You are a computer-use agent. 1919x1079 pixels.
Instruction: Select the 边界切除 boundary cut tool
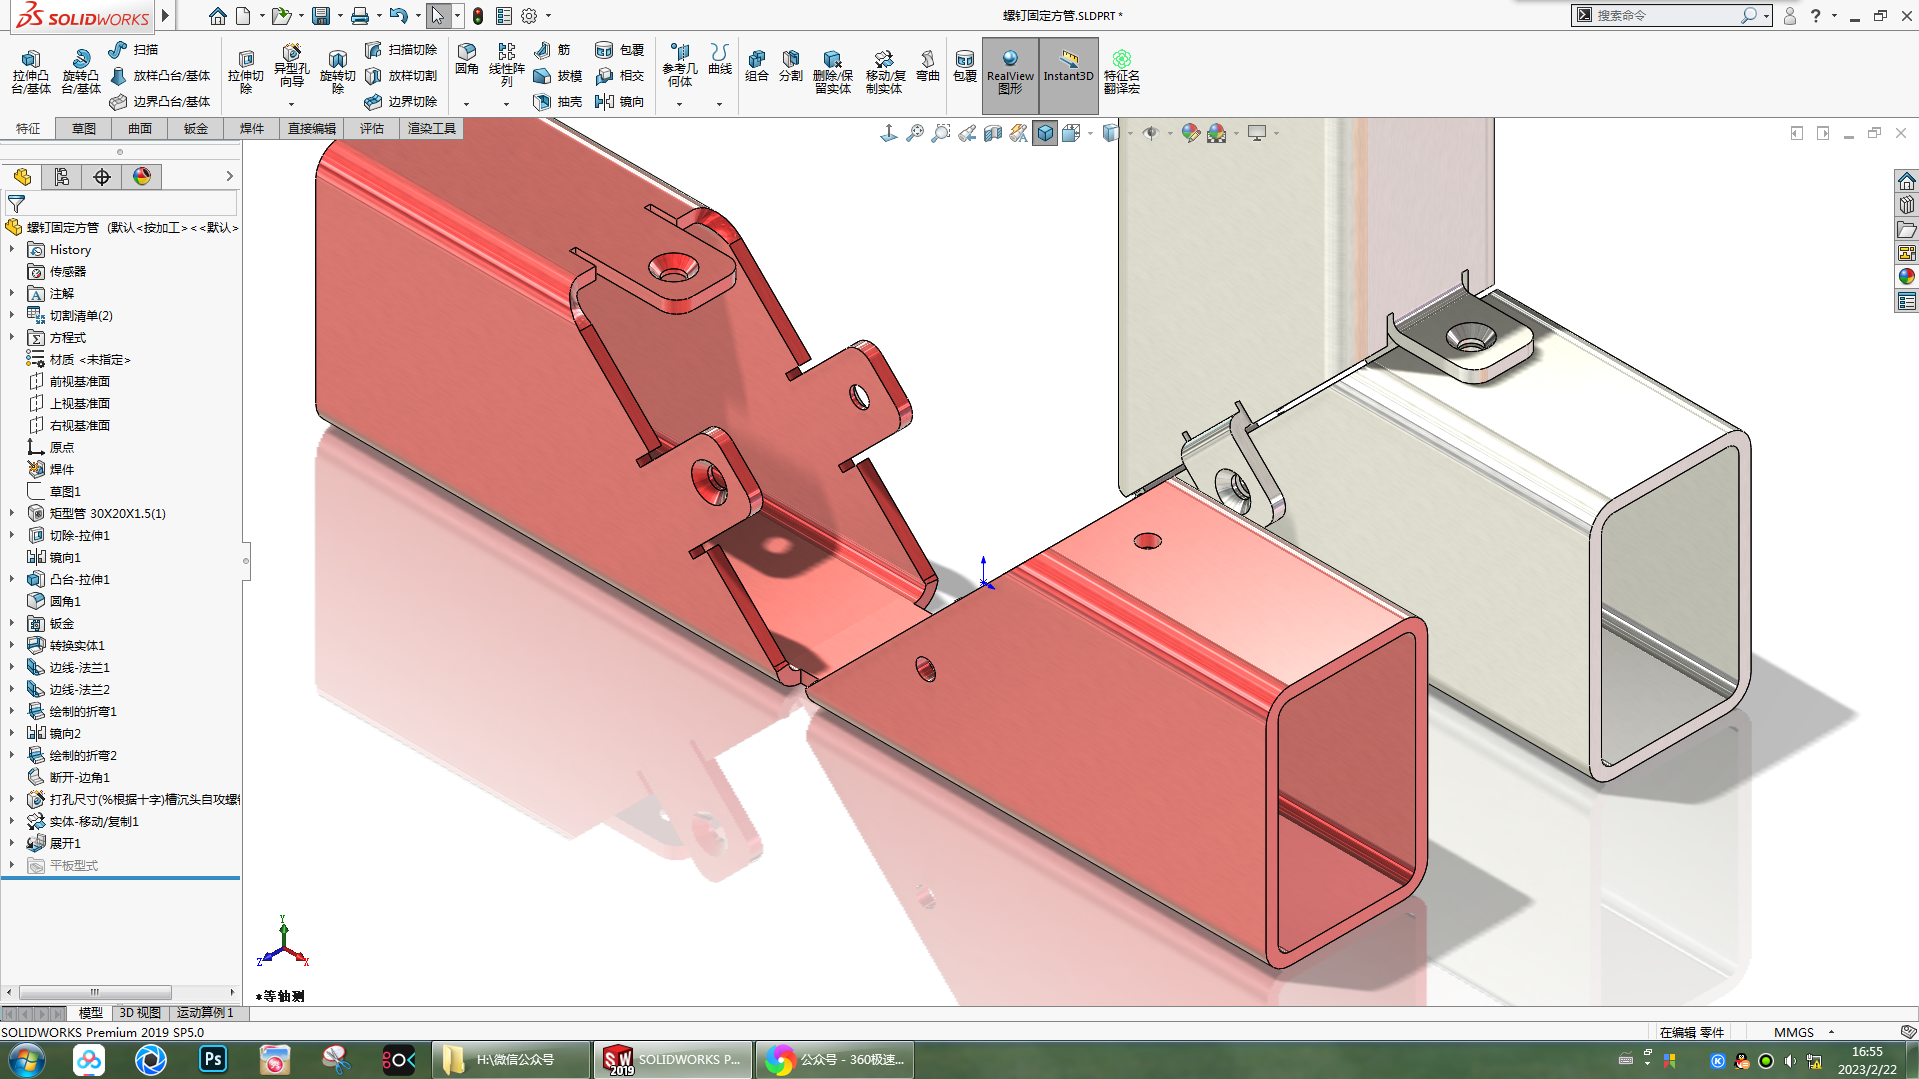point(400,101)
